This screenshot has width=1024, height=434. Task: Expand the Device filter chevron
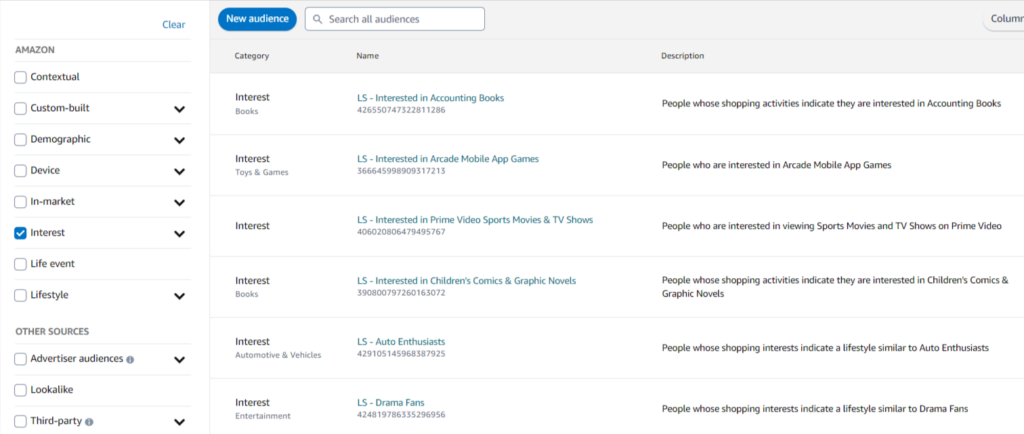[x=180, y=172]
